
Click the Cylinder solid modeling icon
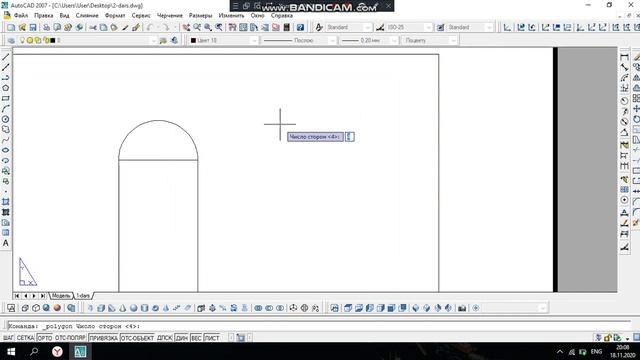point(144,308)
